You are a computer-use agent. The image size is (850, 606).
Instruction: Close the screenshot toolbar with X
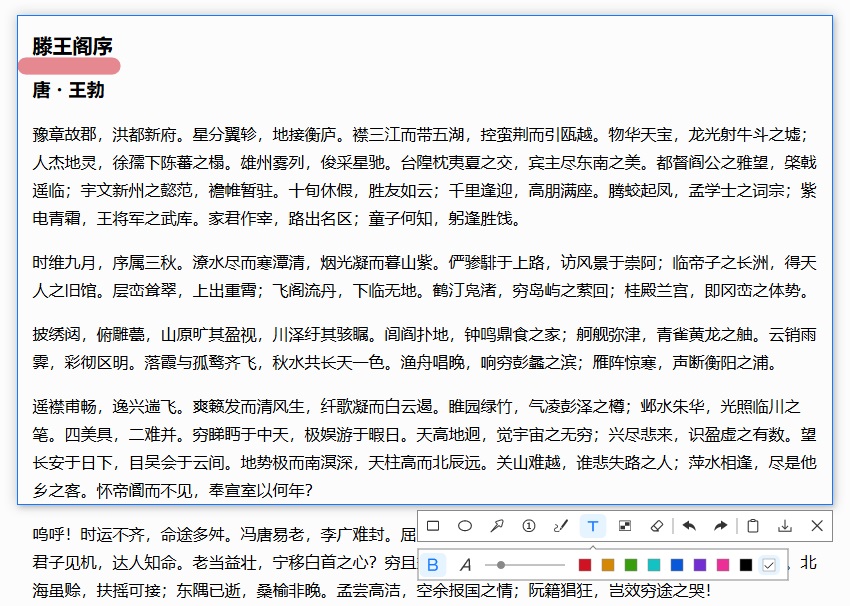[x=817, y=526]
